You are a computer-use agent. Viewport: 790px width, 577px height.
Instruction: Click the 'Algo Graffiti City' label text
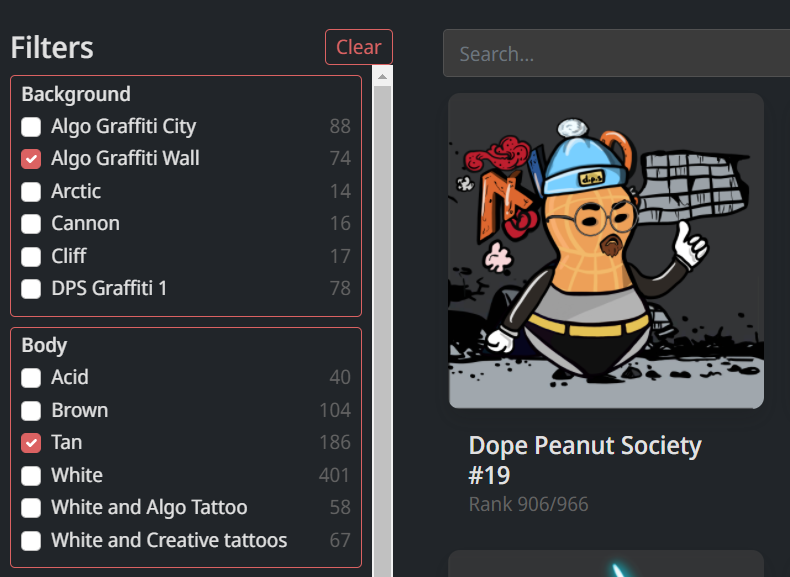[123, 126]
